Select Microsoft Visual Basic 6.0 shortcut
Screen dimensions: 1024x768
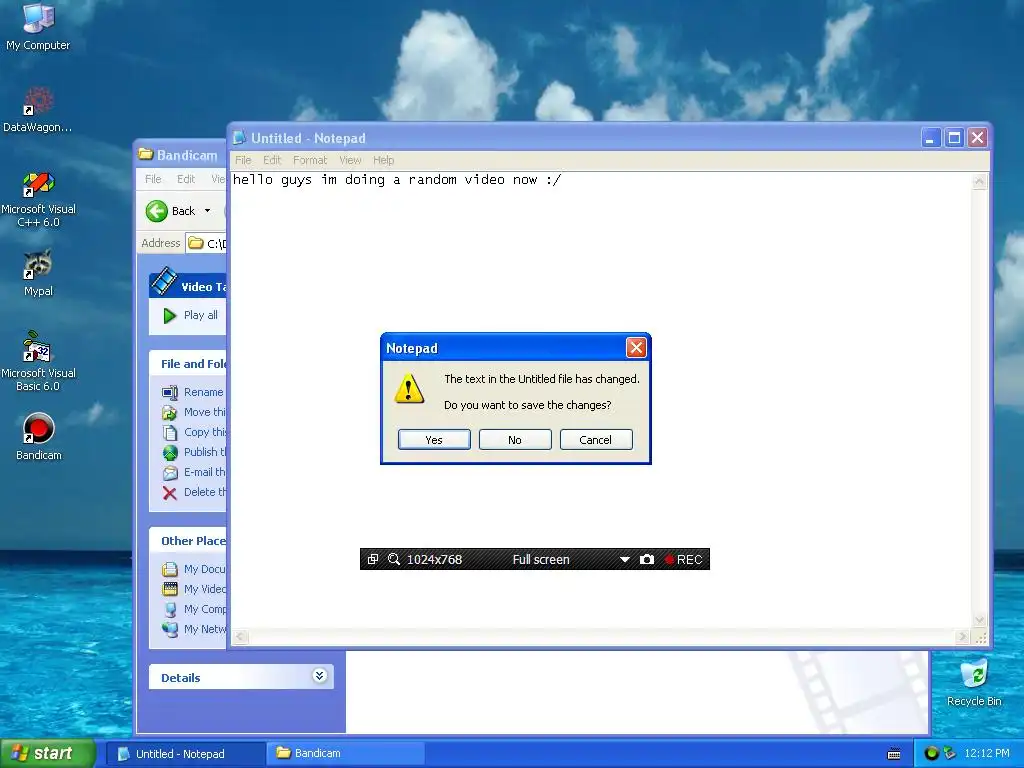tap(38, 362)
